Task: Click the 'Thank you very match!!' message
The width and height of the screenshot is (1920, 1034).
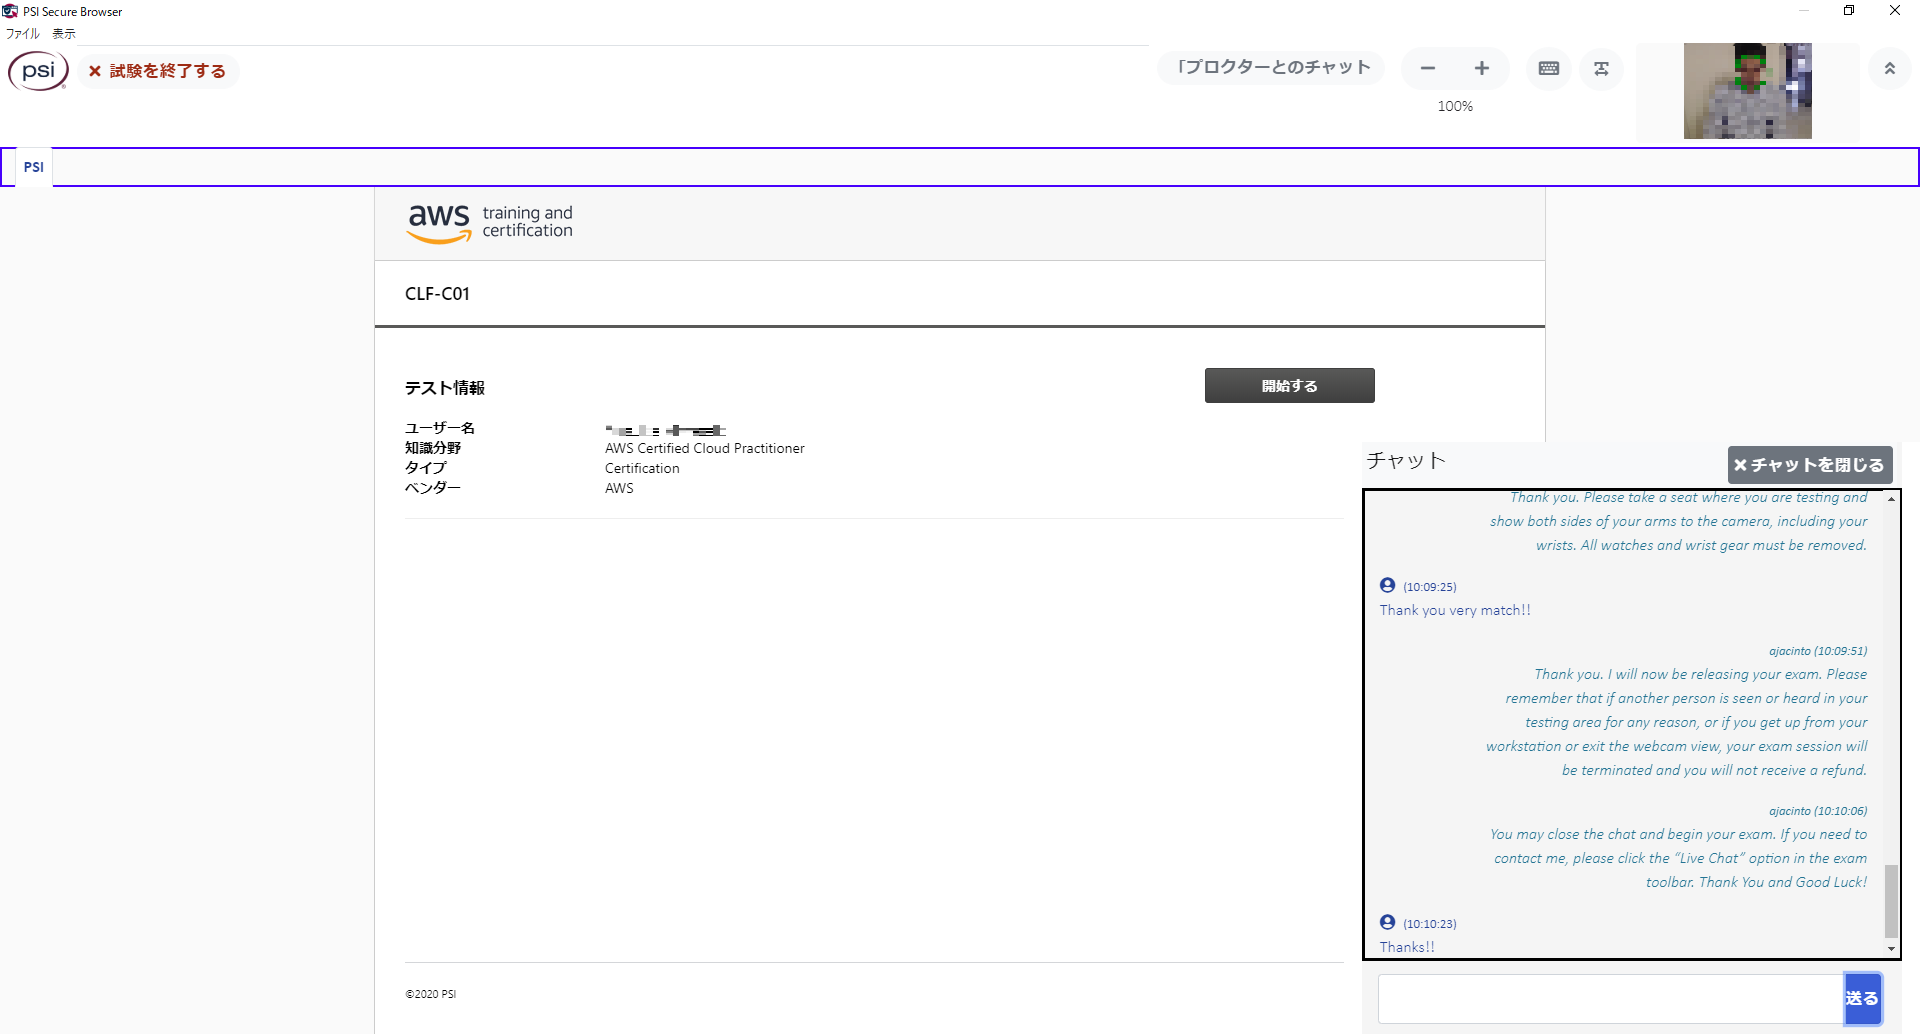Action: click(1455, 610)
